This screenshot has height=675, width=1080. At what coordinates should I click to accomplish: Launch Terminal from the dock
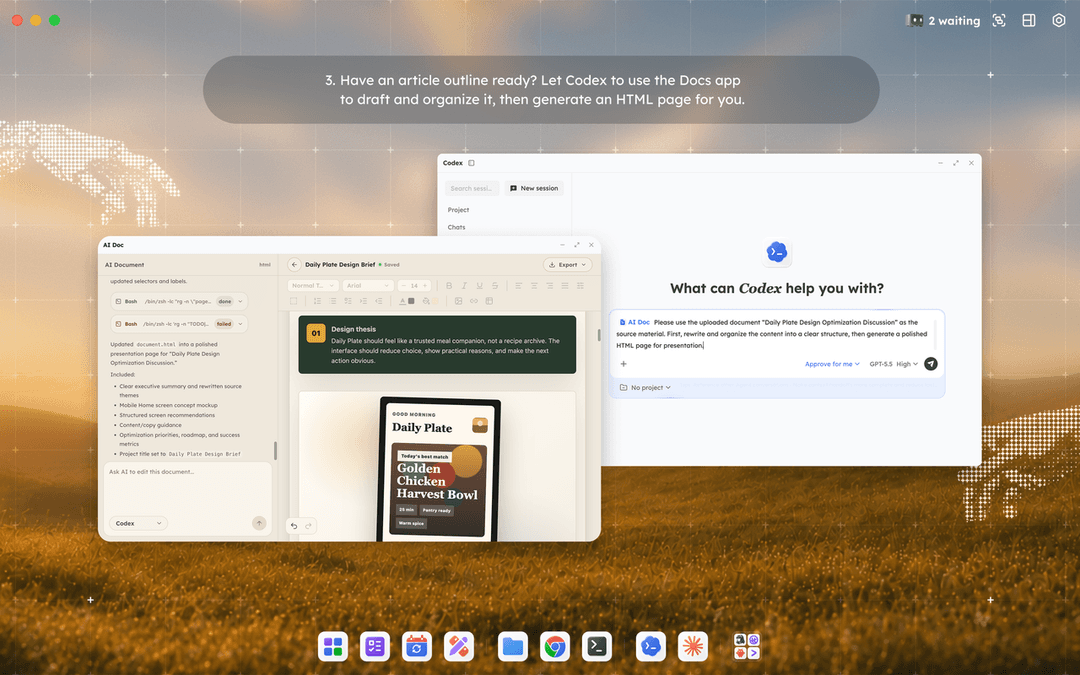pyautogui.click(x=596, y=647)
